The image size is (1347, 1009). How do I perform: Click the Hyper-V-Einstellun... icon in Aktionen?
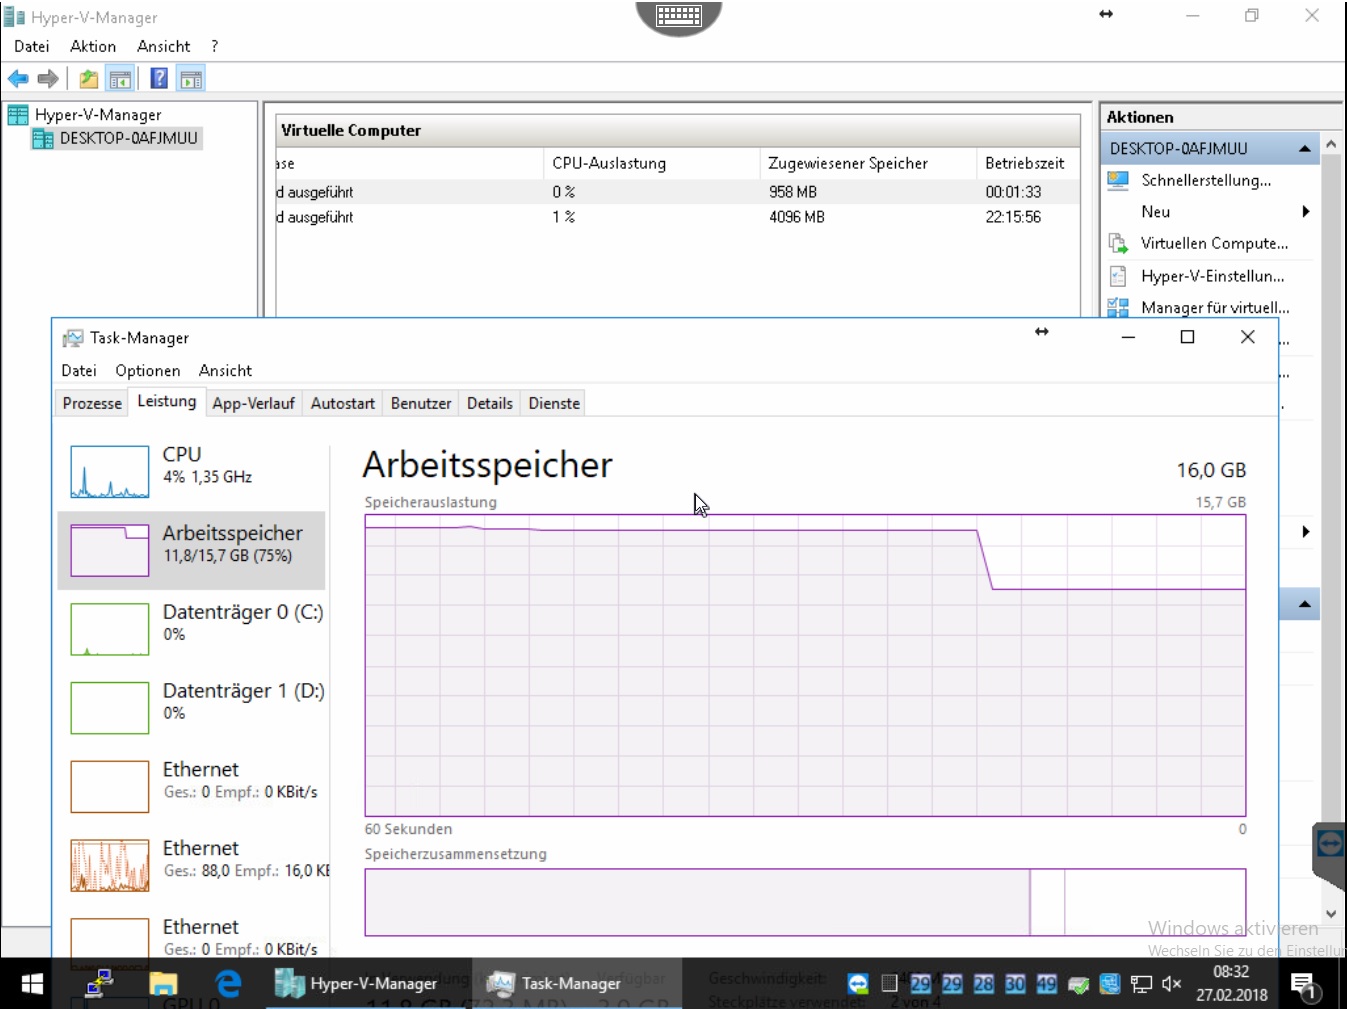(x=1118, y=276)
